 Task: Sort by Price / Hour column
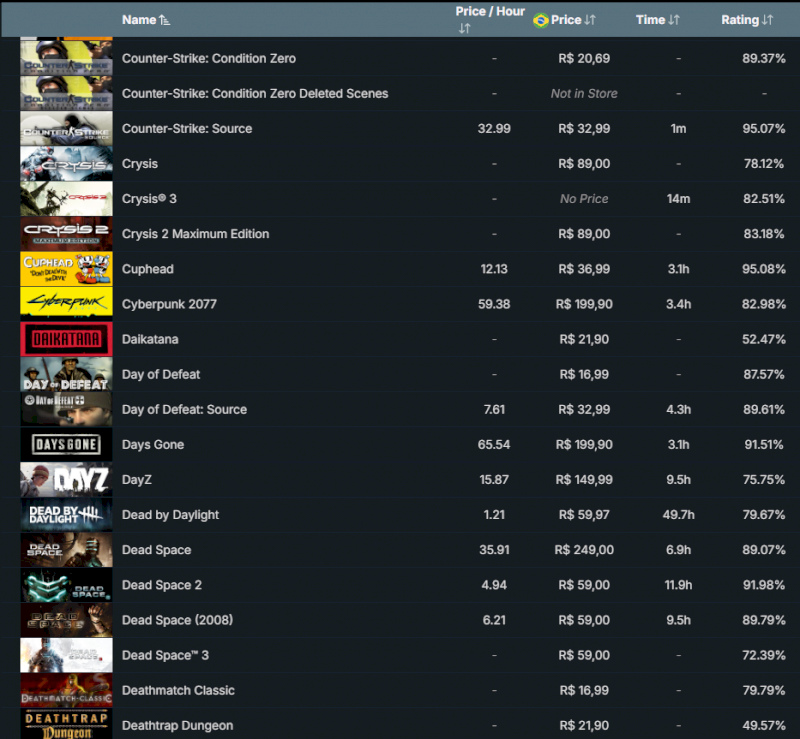(x=489, y=12)
